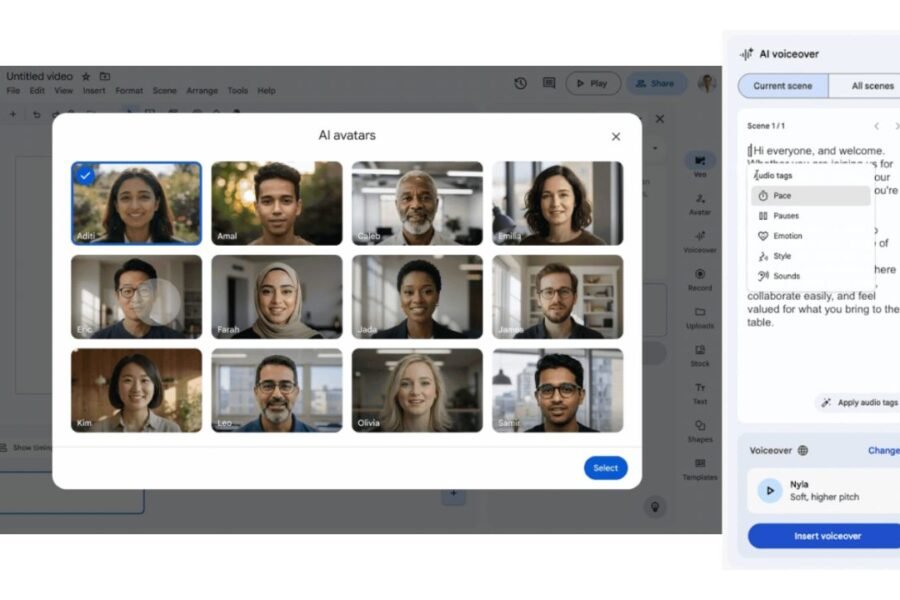Open the Tools menu
This screenshot has width=900, height=600.
(238, 91)
